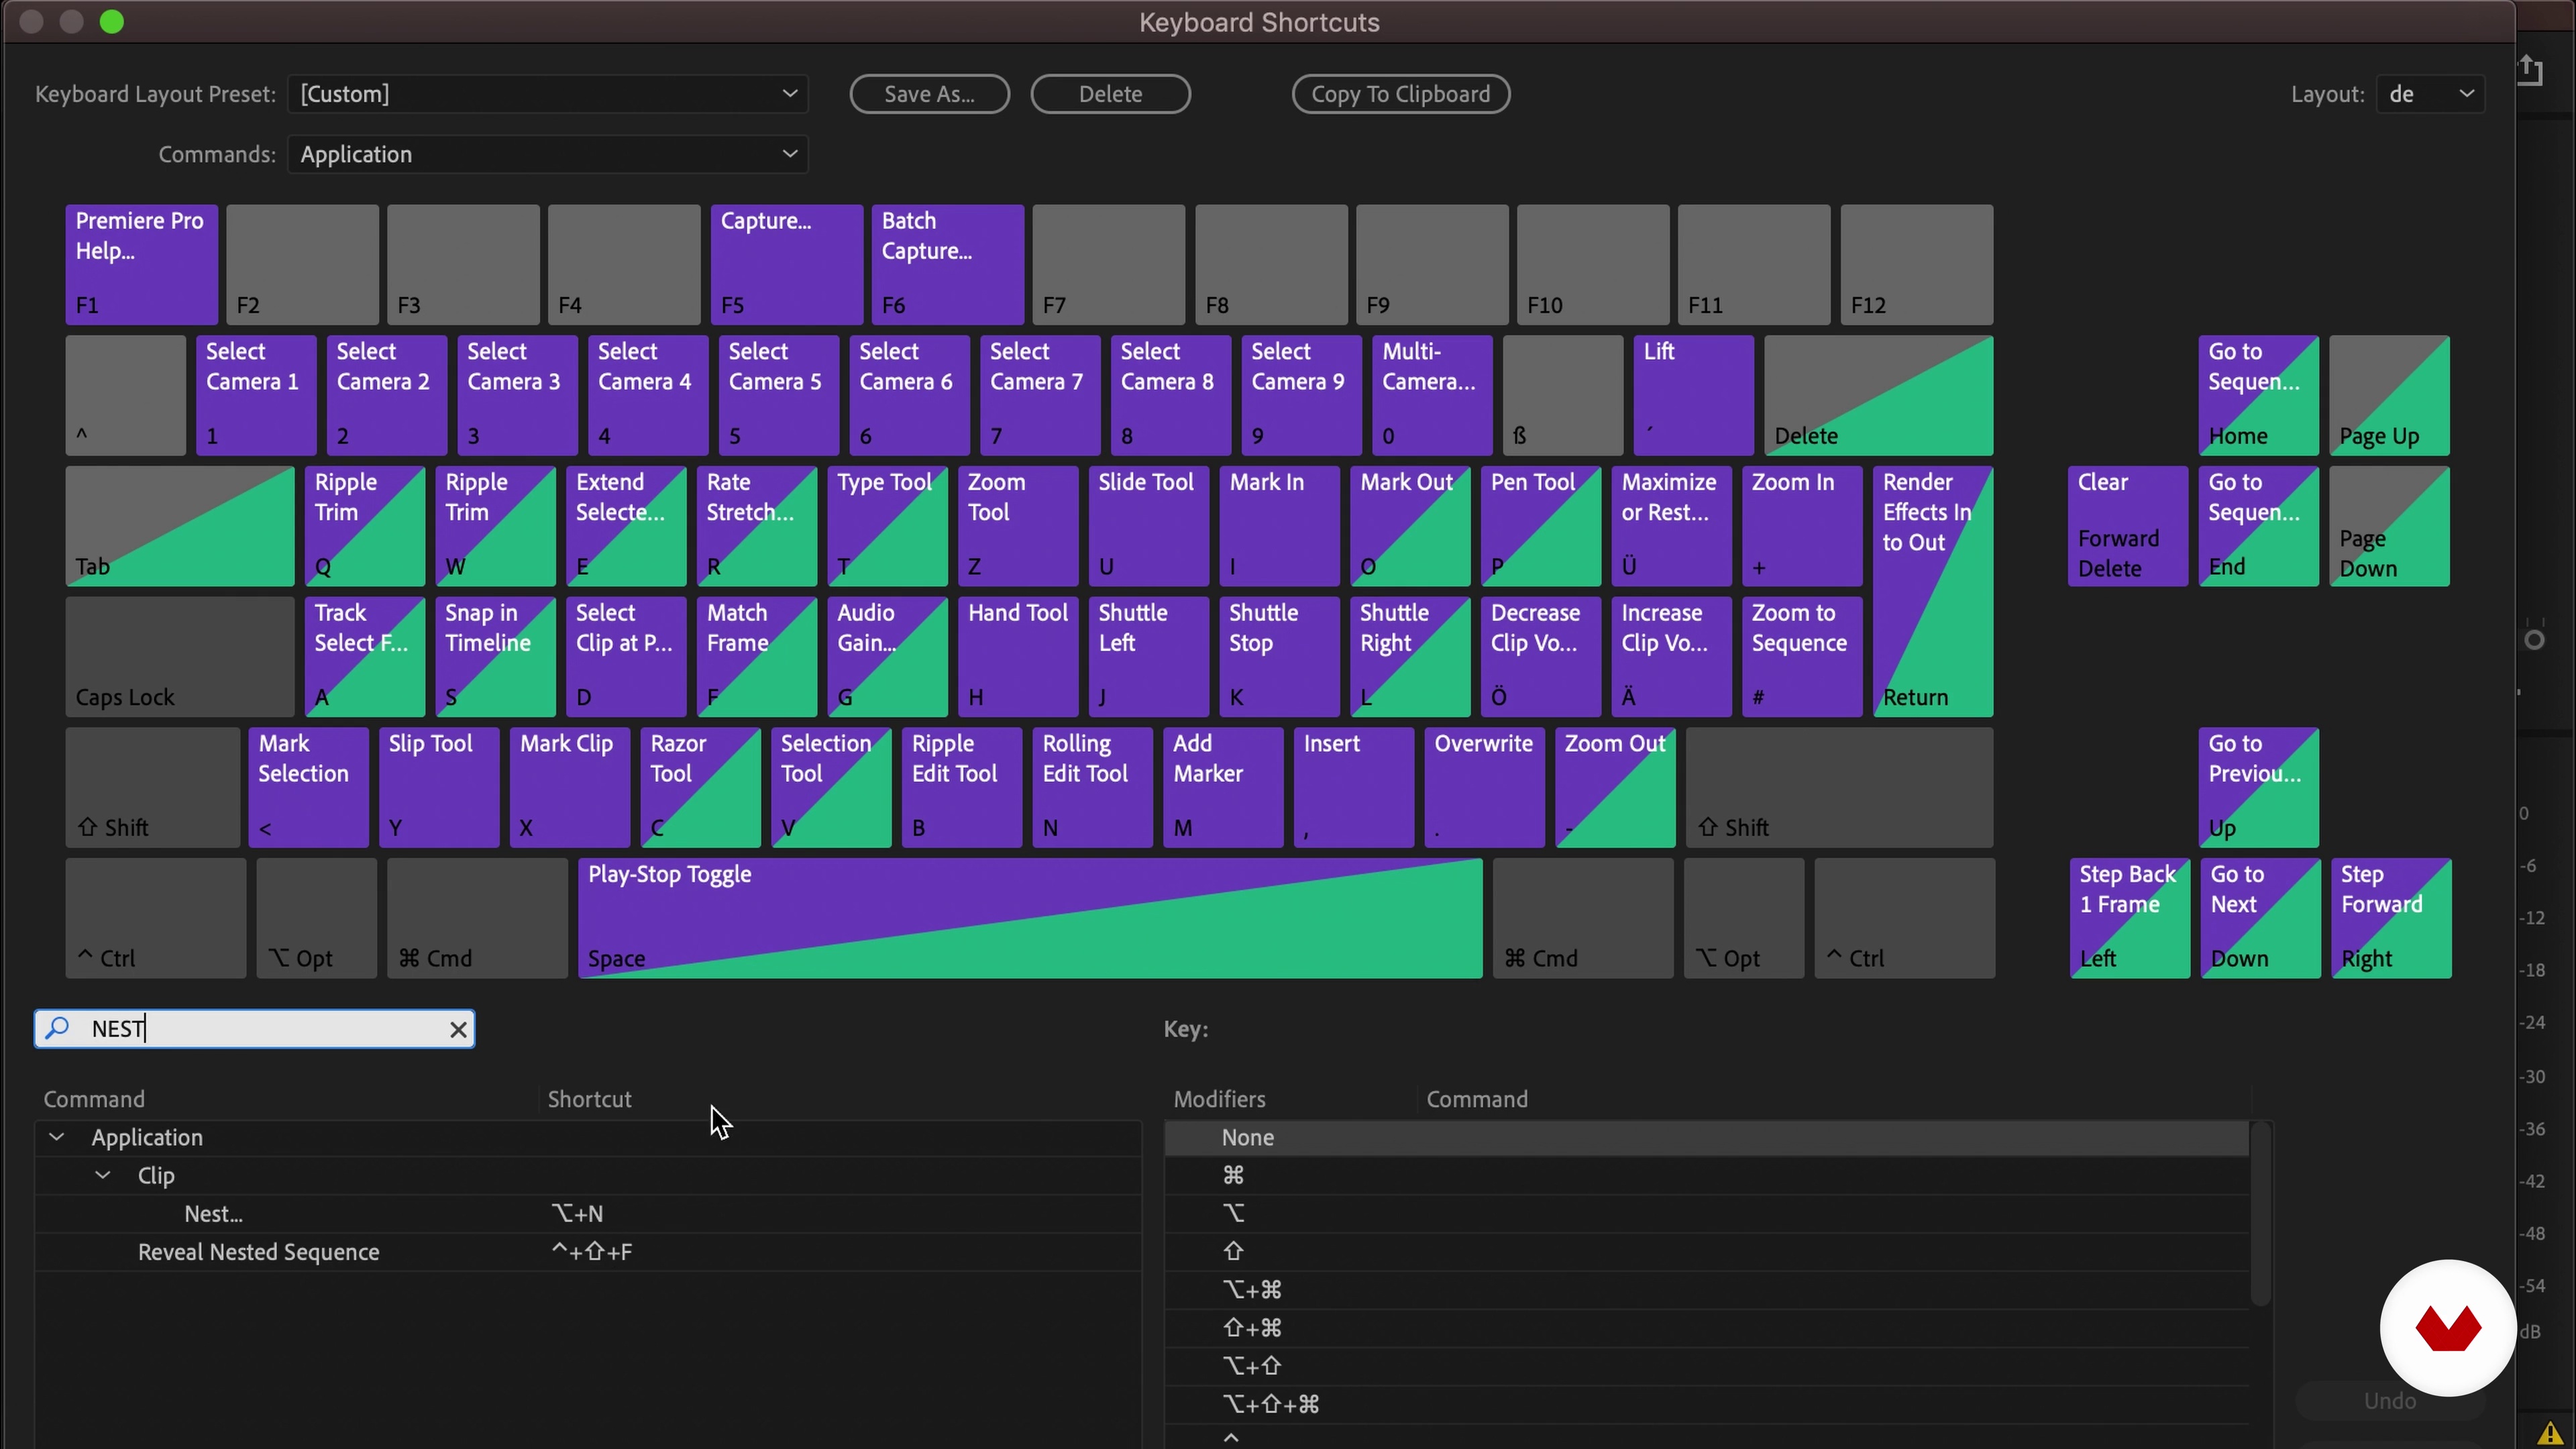The height and width of the screenshot is (1449, 2576).
Task: Select the ⌥+⌘ modifier row
Action: click(1706, 1289)
